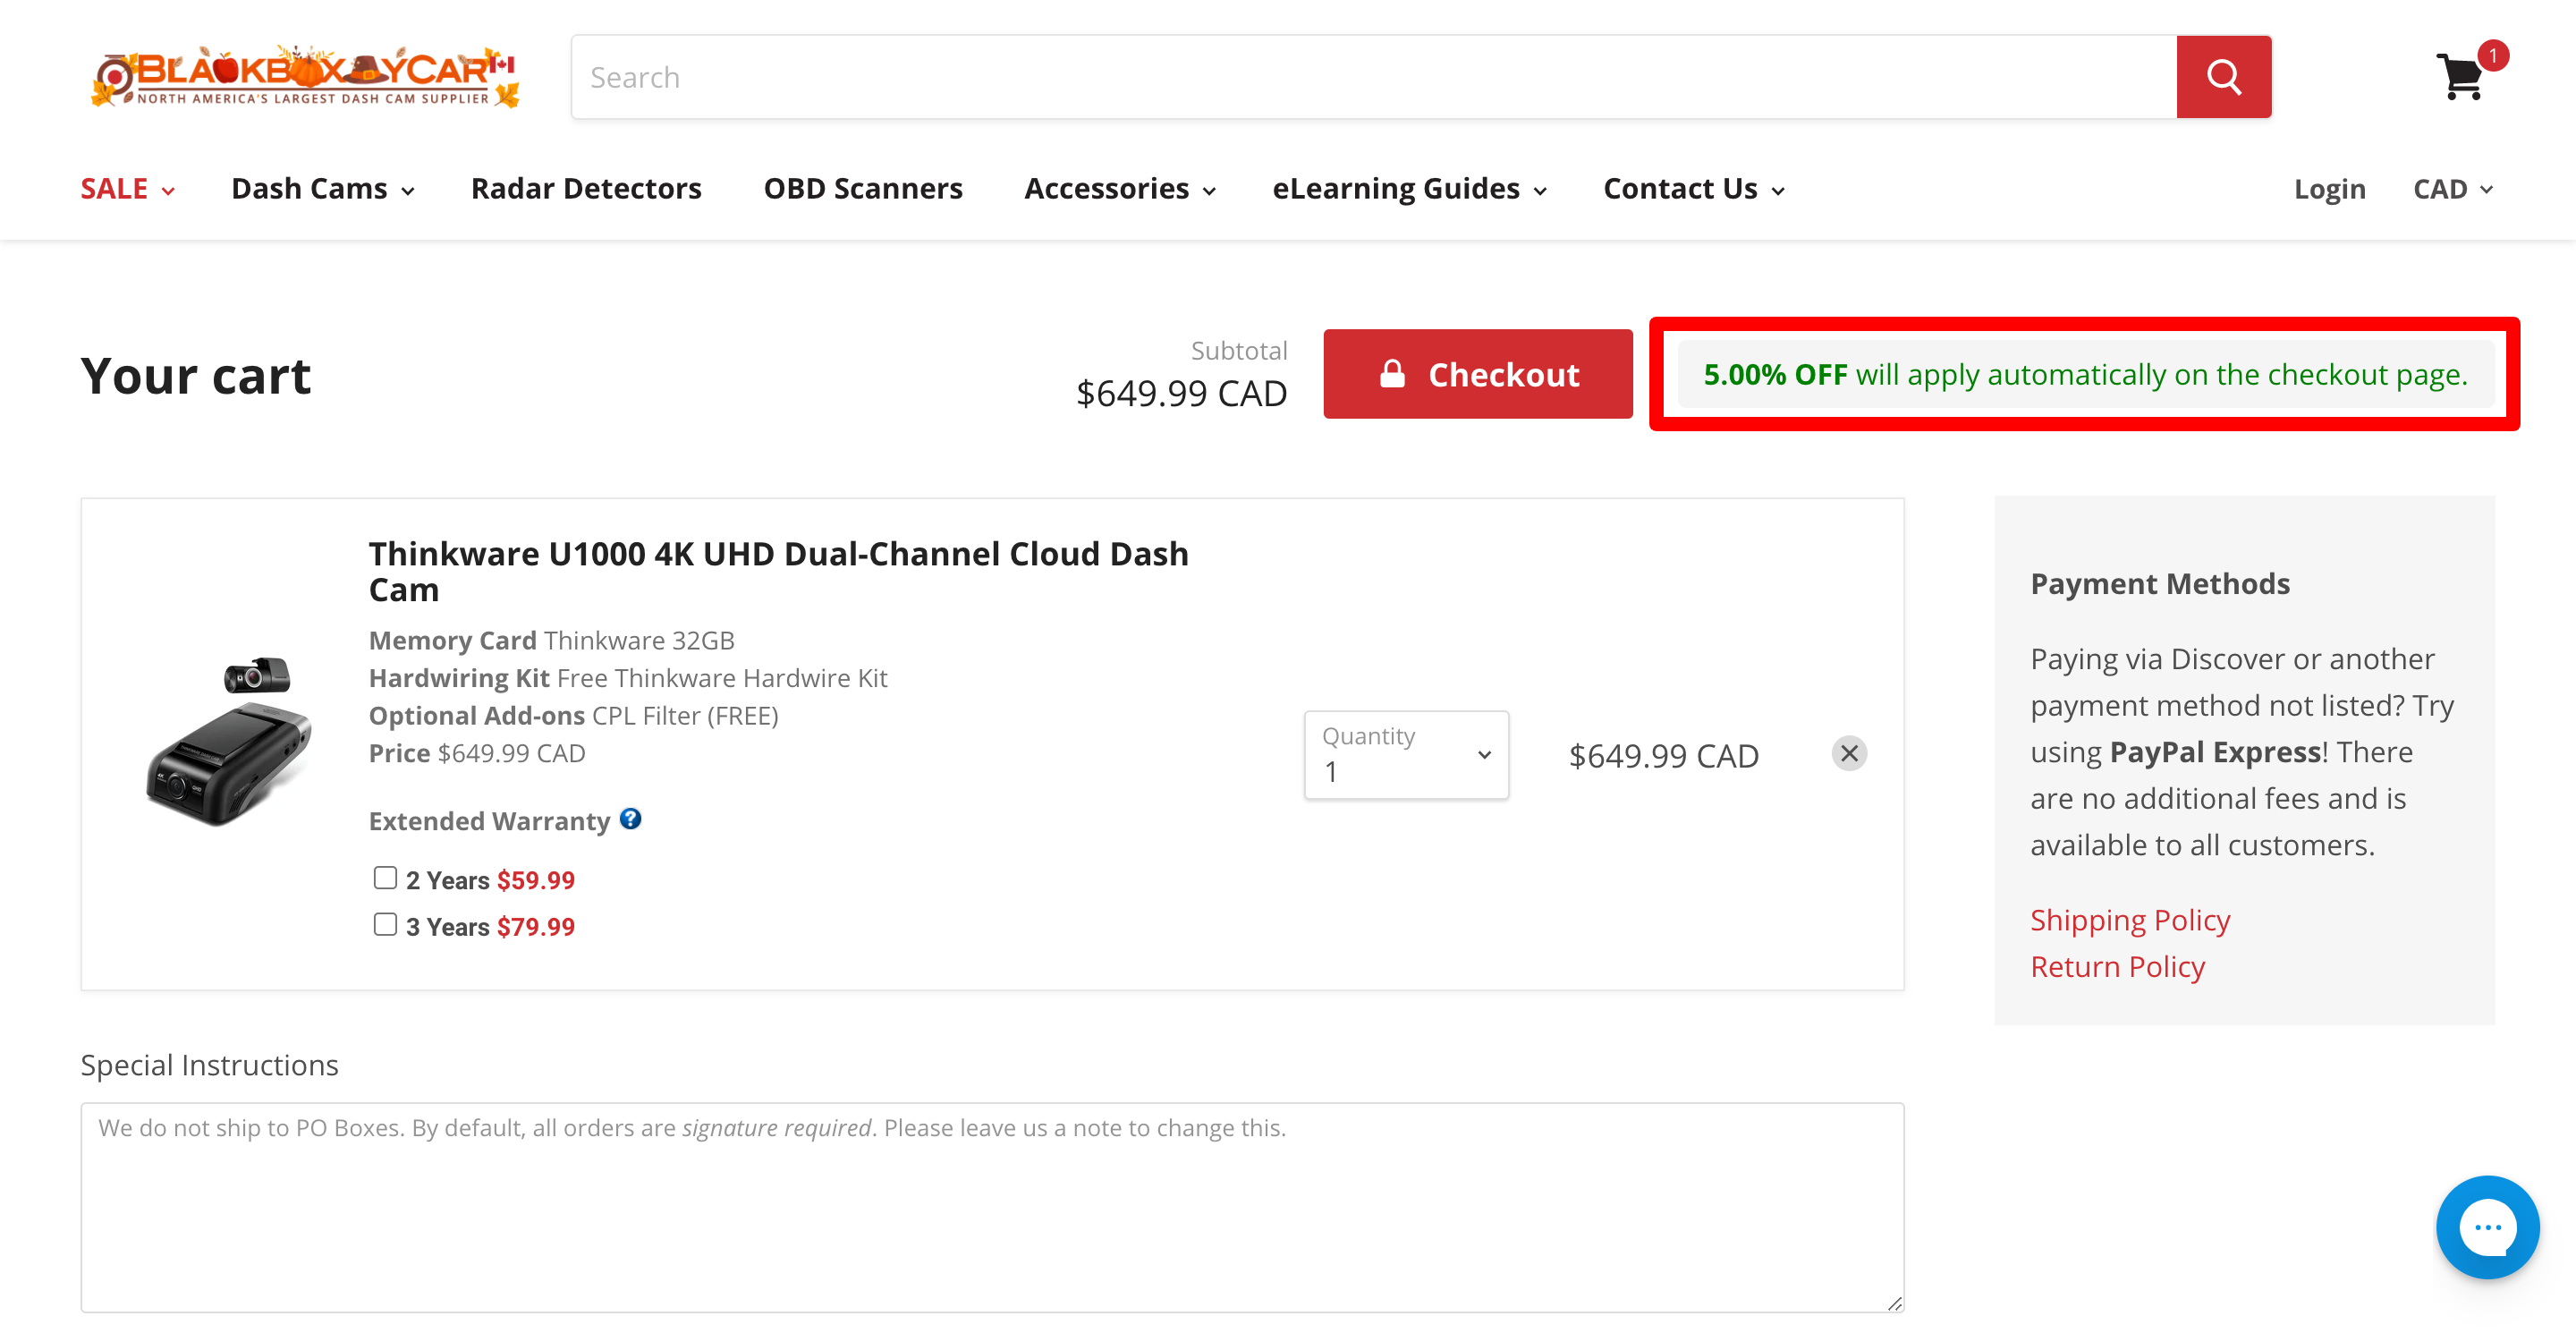Click the 5.00% OFF discount notice
2576x1333 pixels.
(2085, 374)
